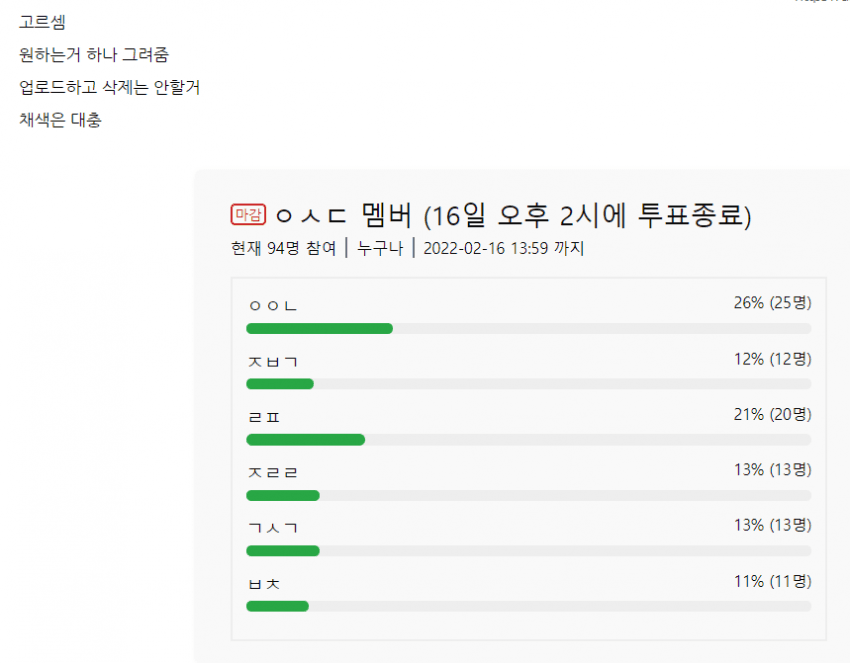Click the red 마감 badge icon
850x663 pixels.
[x=248, y=215]
